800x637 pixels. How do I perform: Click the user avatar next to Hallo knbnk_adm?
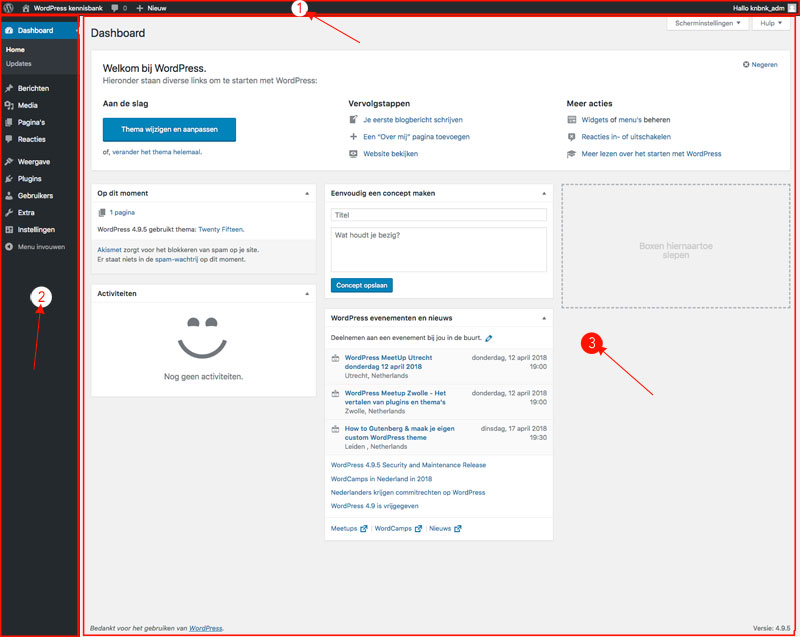[x=791, y=8]
